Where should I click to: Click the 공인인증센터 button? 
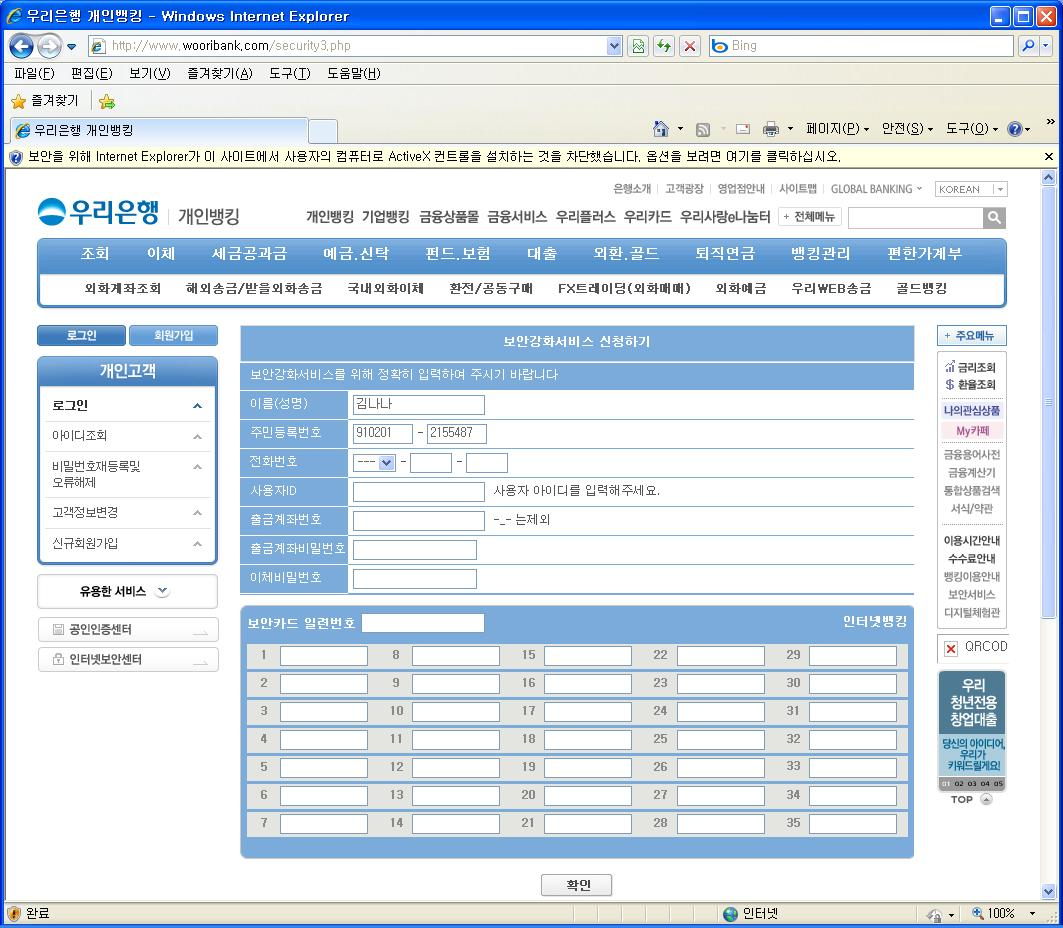point(128,629)
